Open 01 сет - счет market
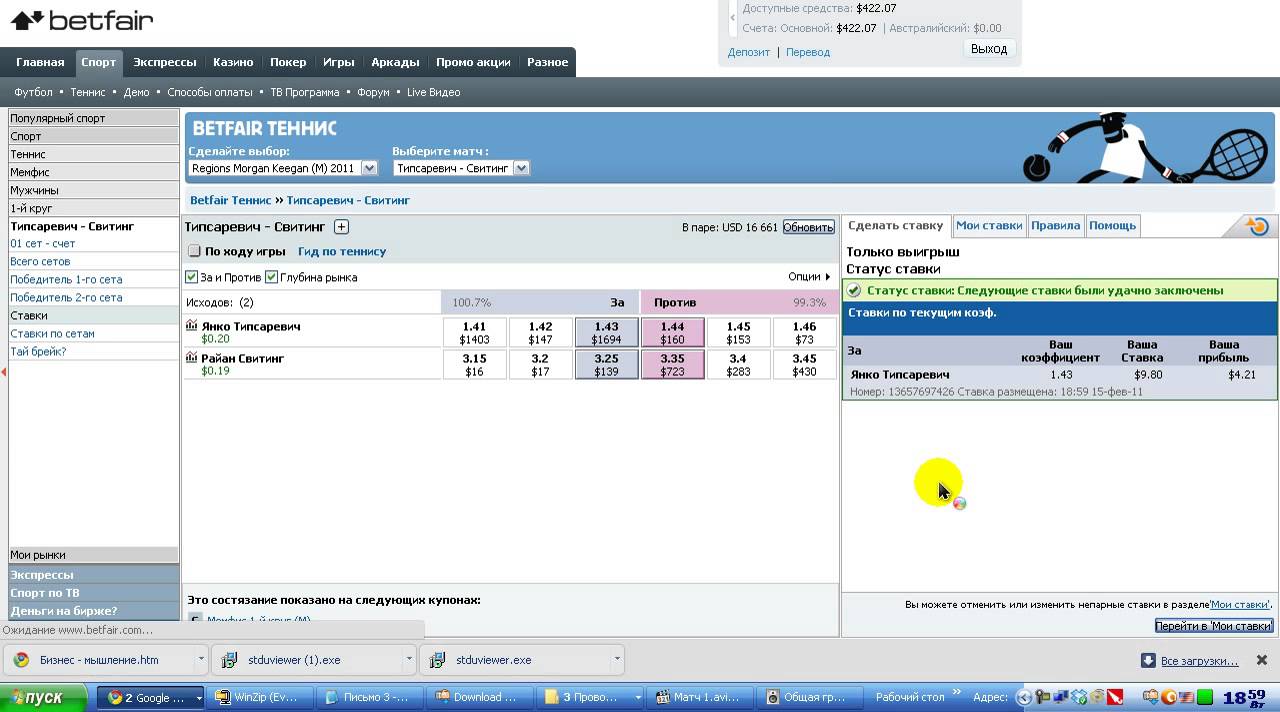 43,244
